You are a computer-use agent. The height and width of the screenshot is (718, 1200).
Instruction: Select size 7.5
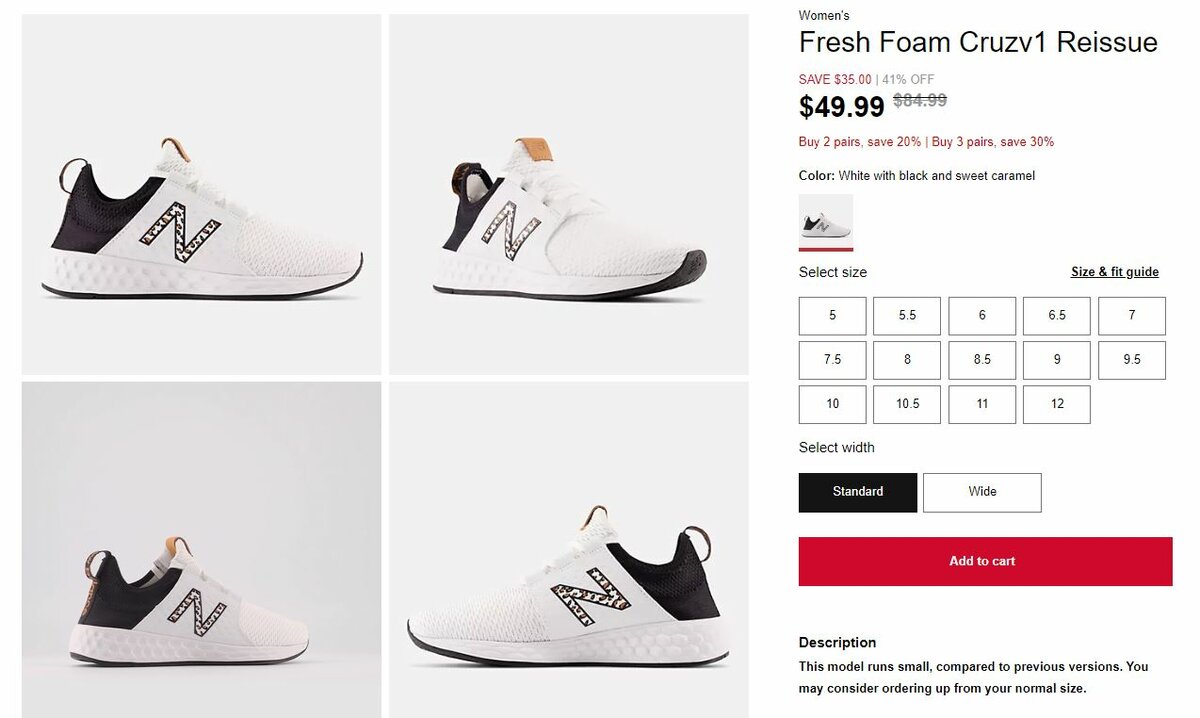point(832,360)
